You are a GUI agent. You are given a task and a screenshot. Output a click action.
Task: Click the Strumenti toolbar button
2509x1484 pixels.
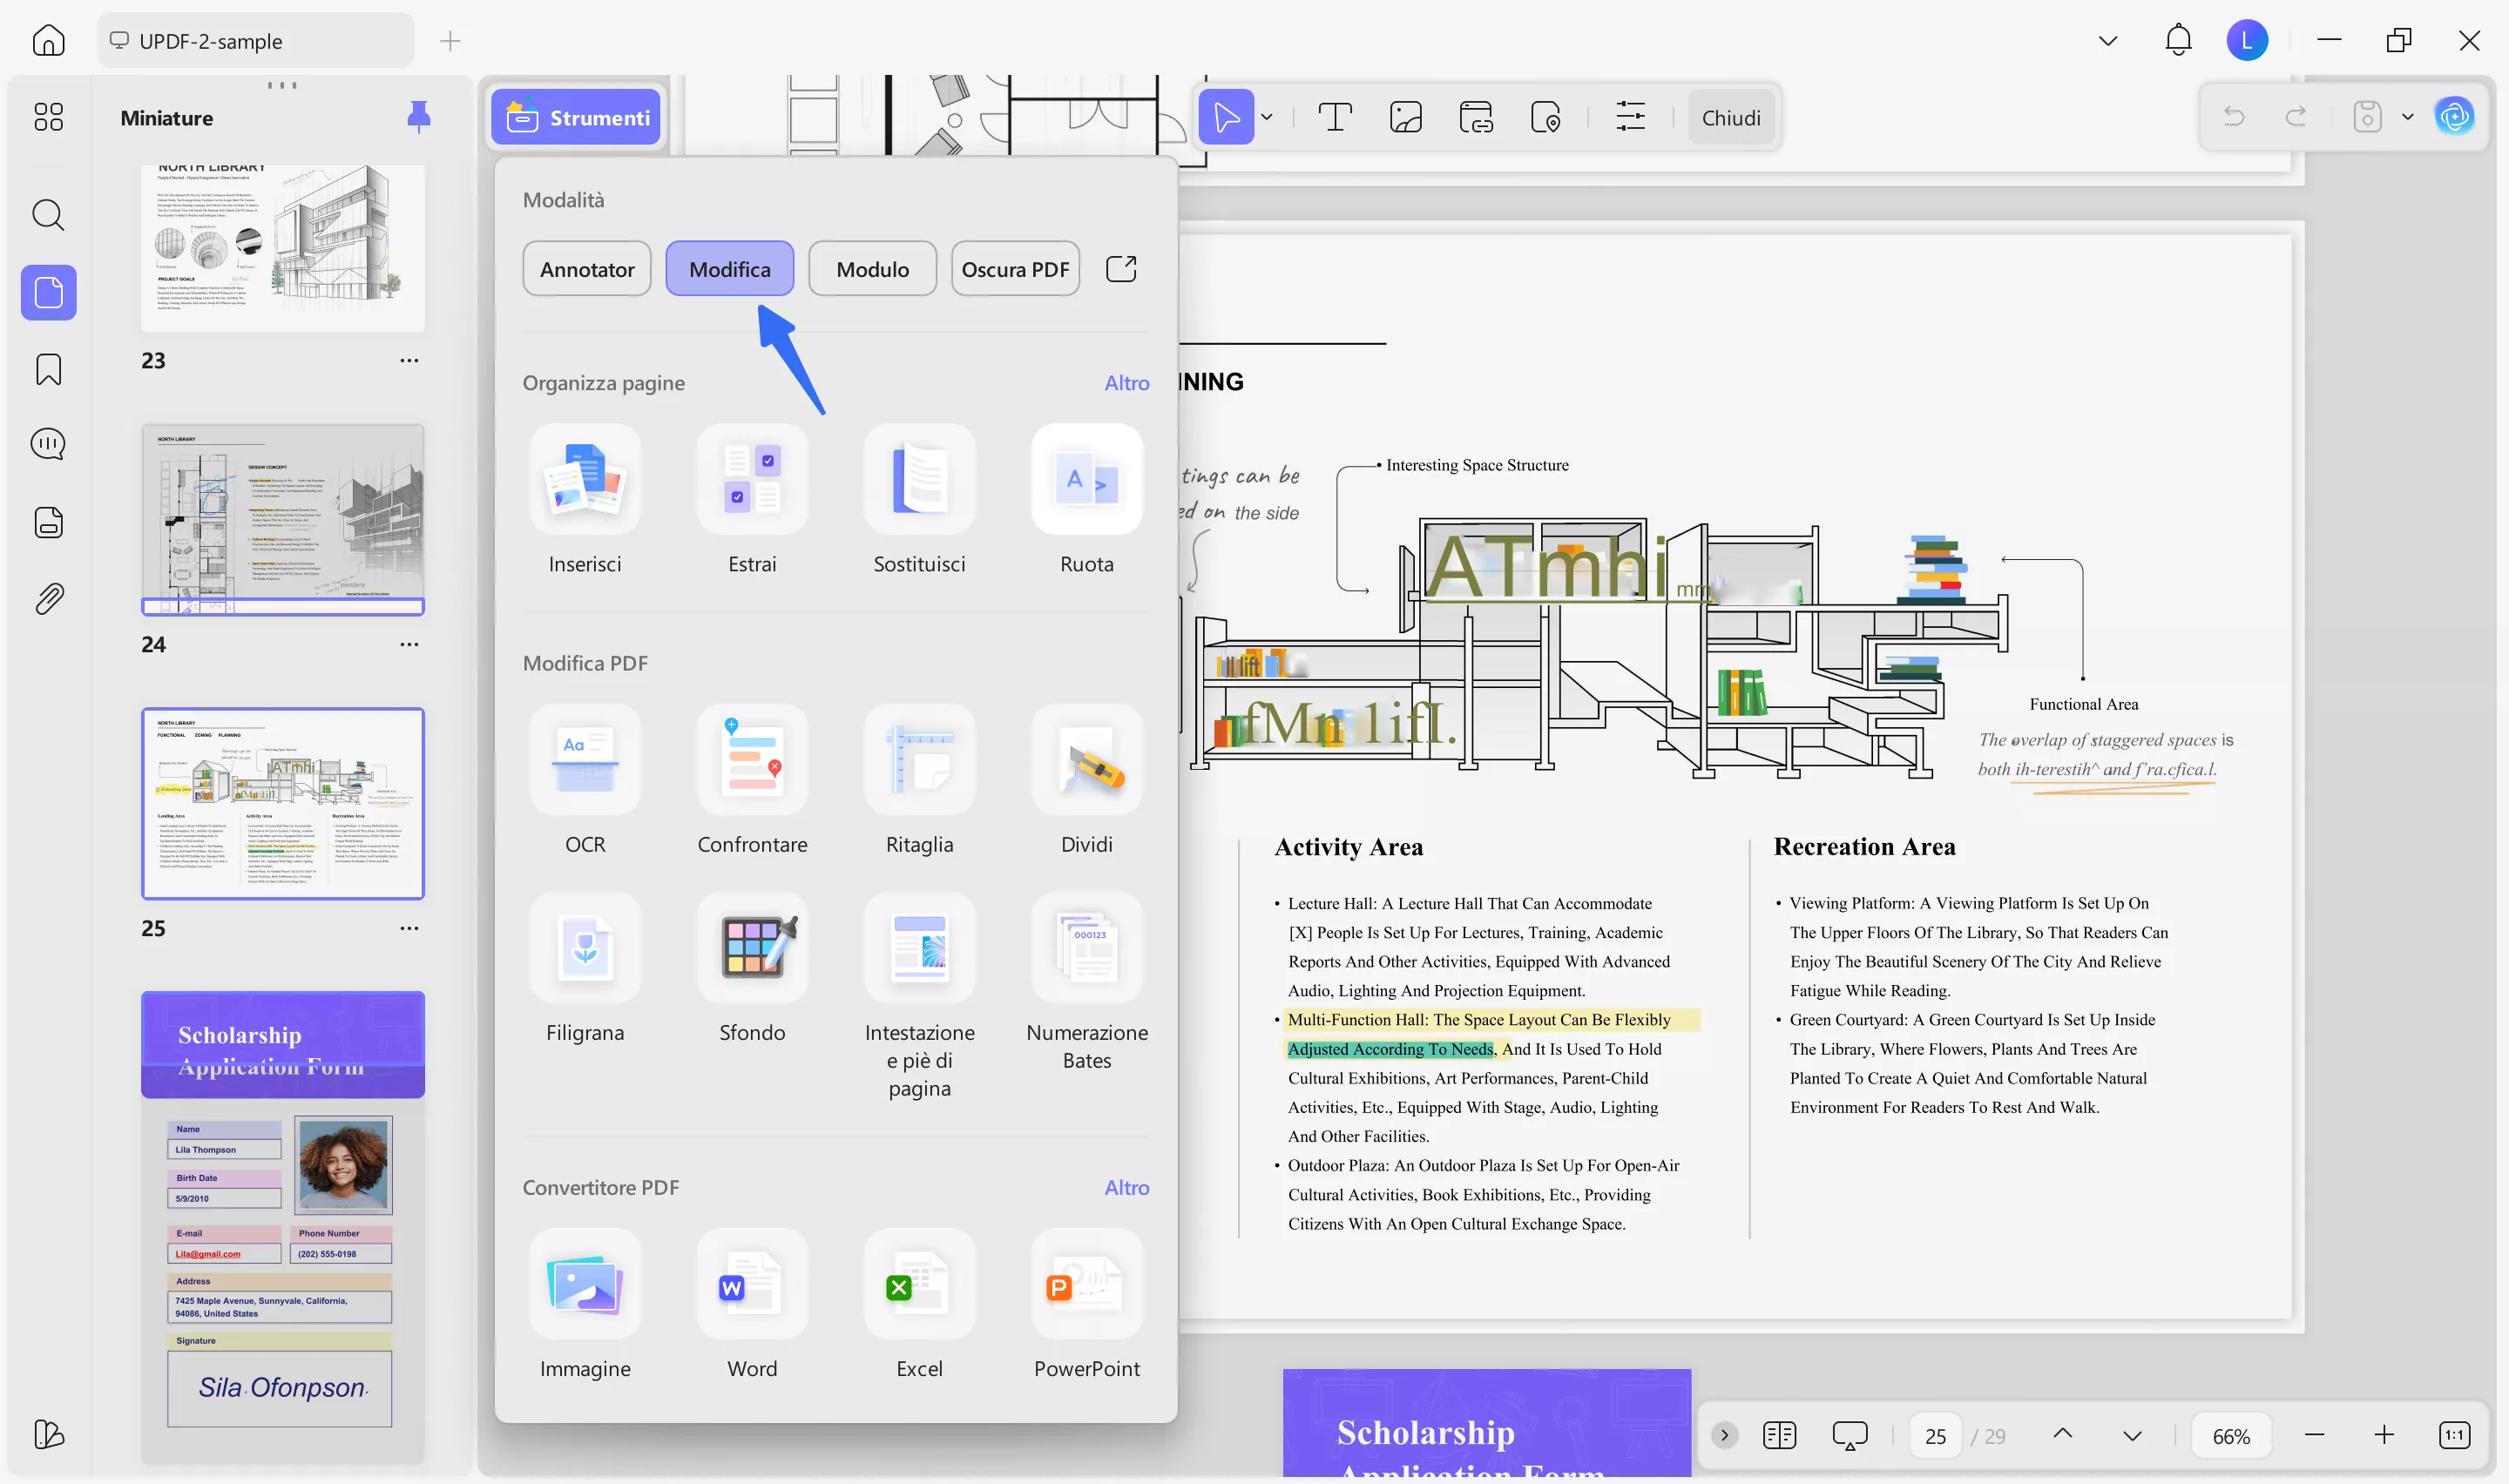click(x=575, y=117)
